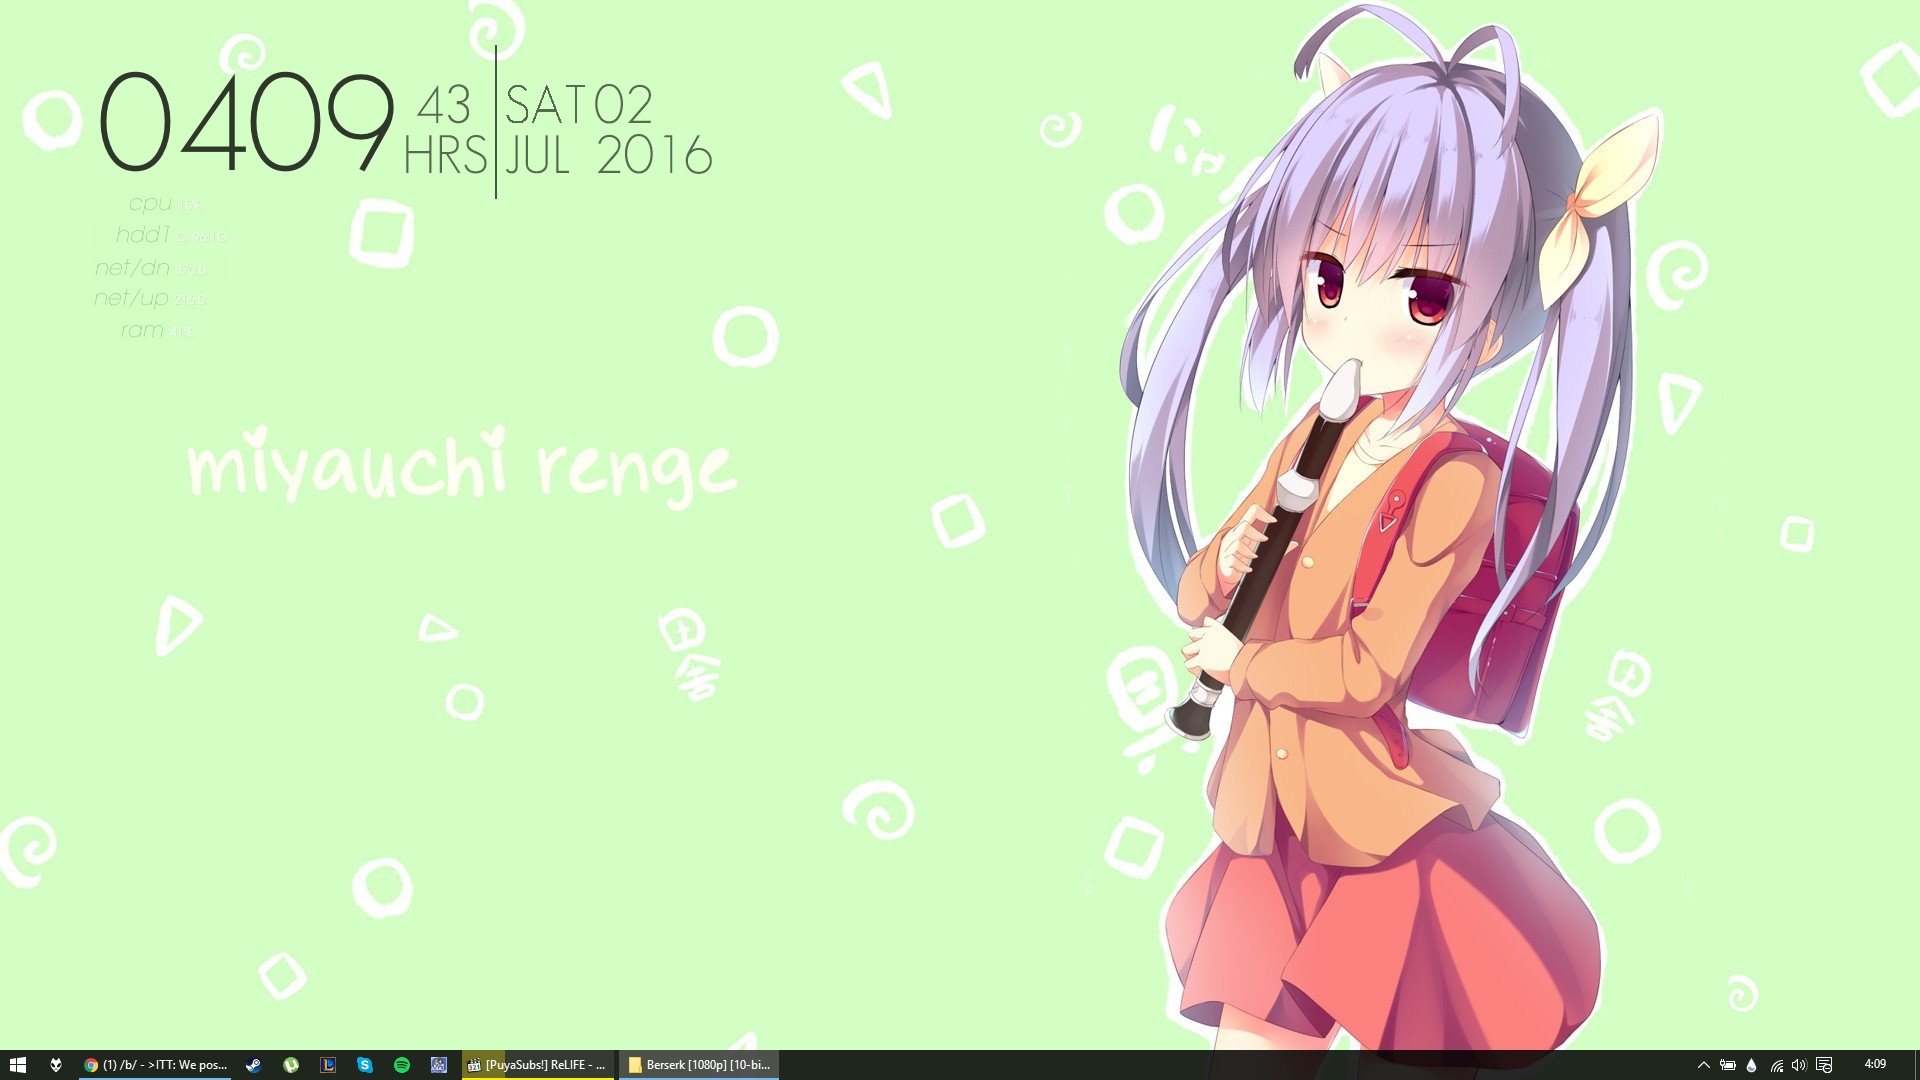This screenshot has width=1920, height=1080.
Task: Click the net/up 216.0 meter
Action: [149, 298]
